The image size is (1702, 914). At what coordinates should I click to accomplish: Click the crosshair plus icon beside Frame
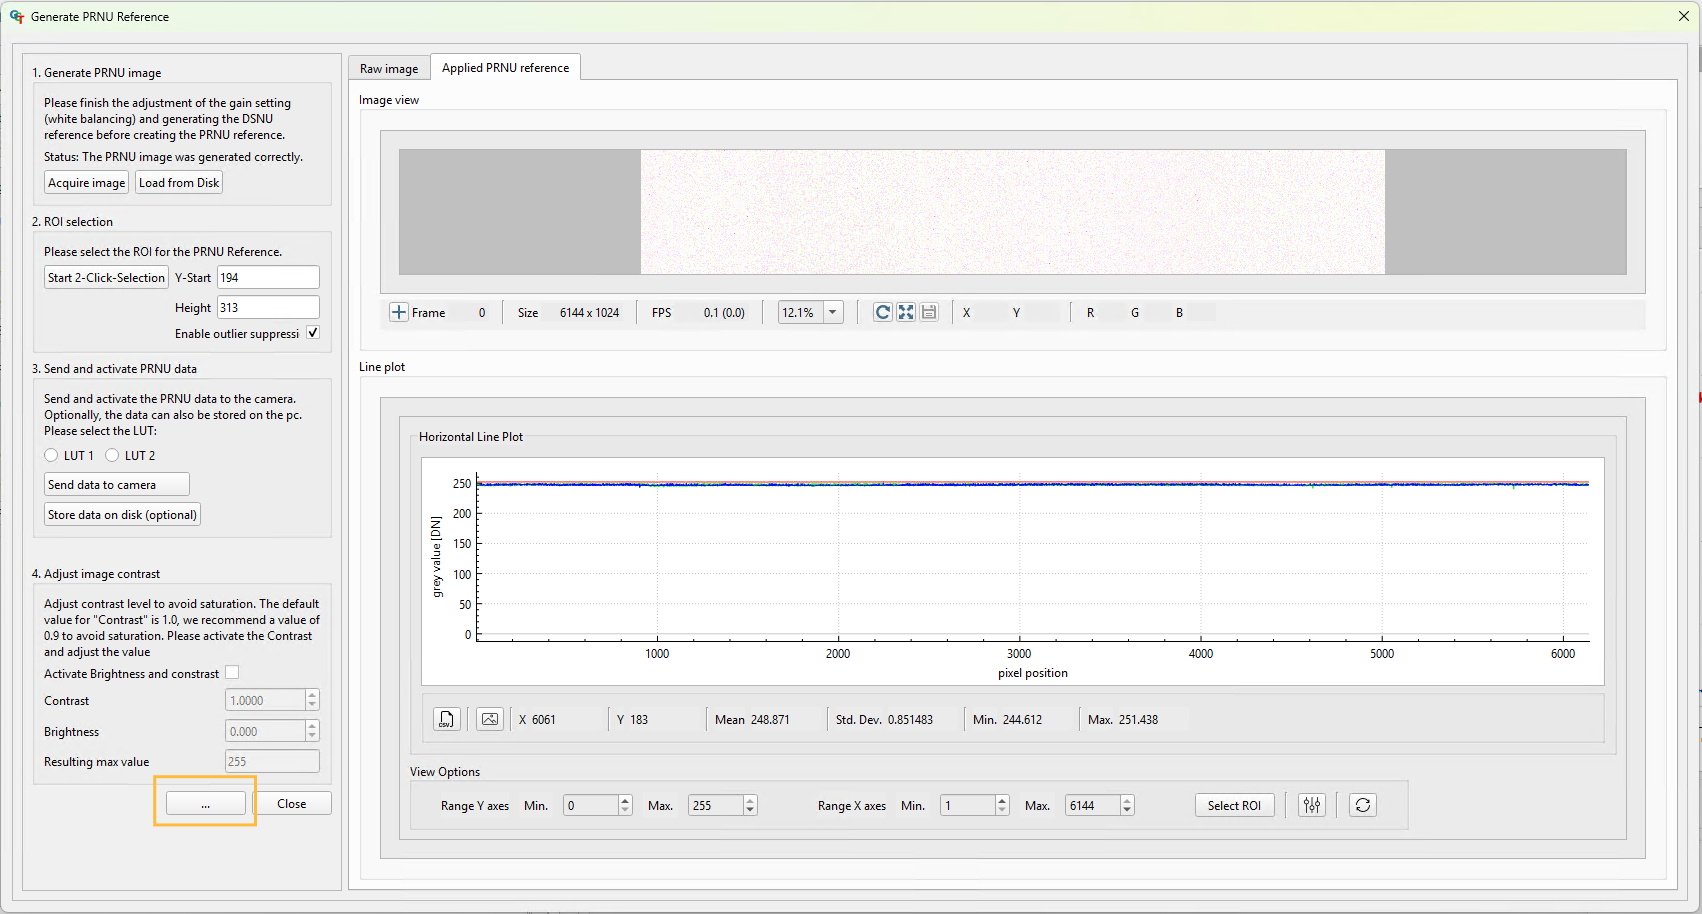(399, 312)
